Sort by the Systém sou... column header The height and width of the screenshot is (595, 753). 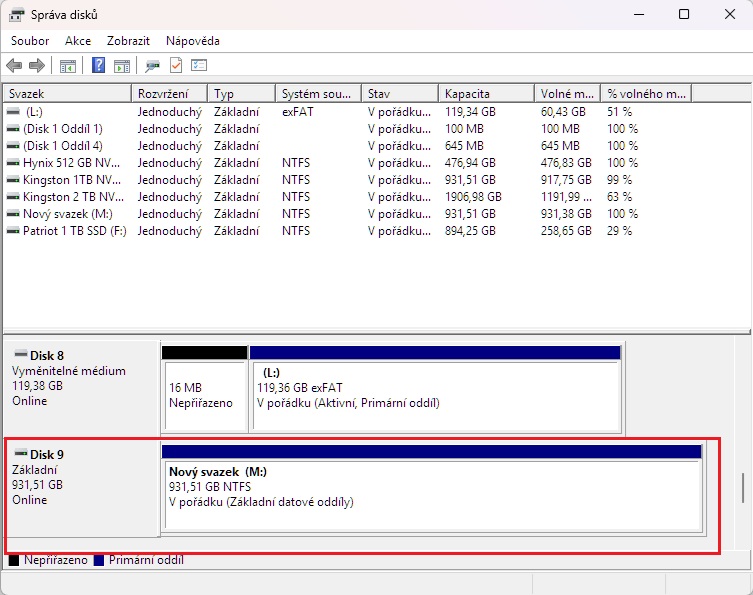(x=318, y=94)
